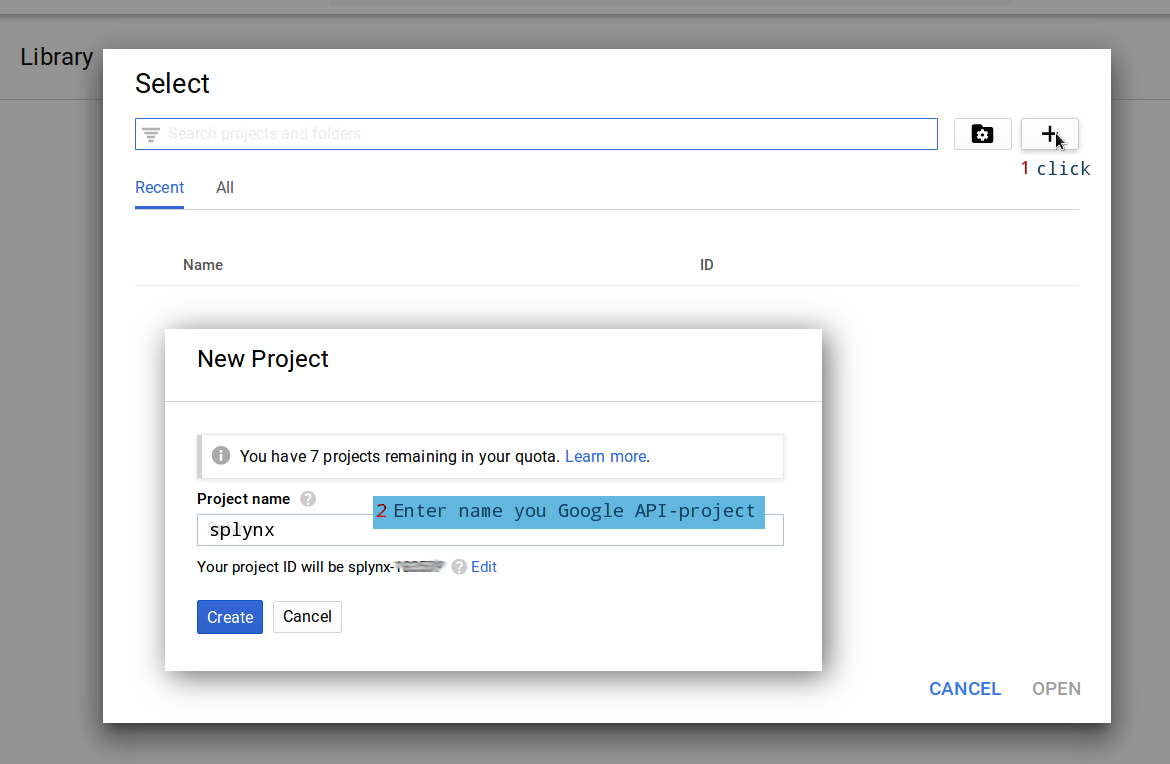
Task: Cancel the New Project dialog
Action: tap(307, 617)
